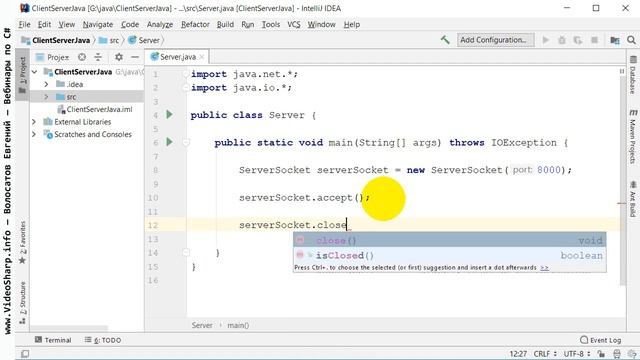Image resolution: width=640 pixels, height=360 pixels.
Task: Open the Favorites tool window
Action: (22, 242)
